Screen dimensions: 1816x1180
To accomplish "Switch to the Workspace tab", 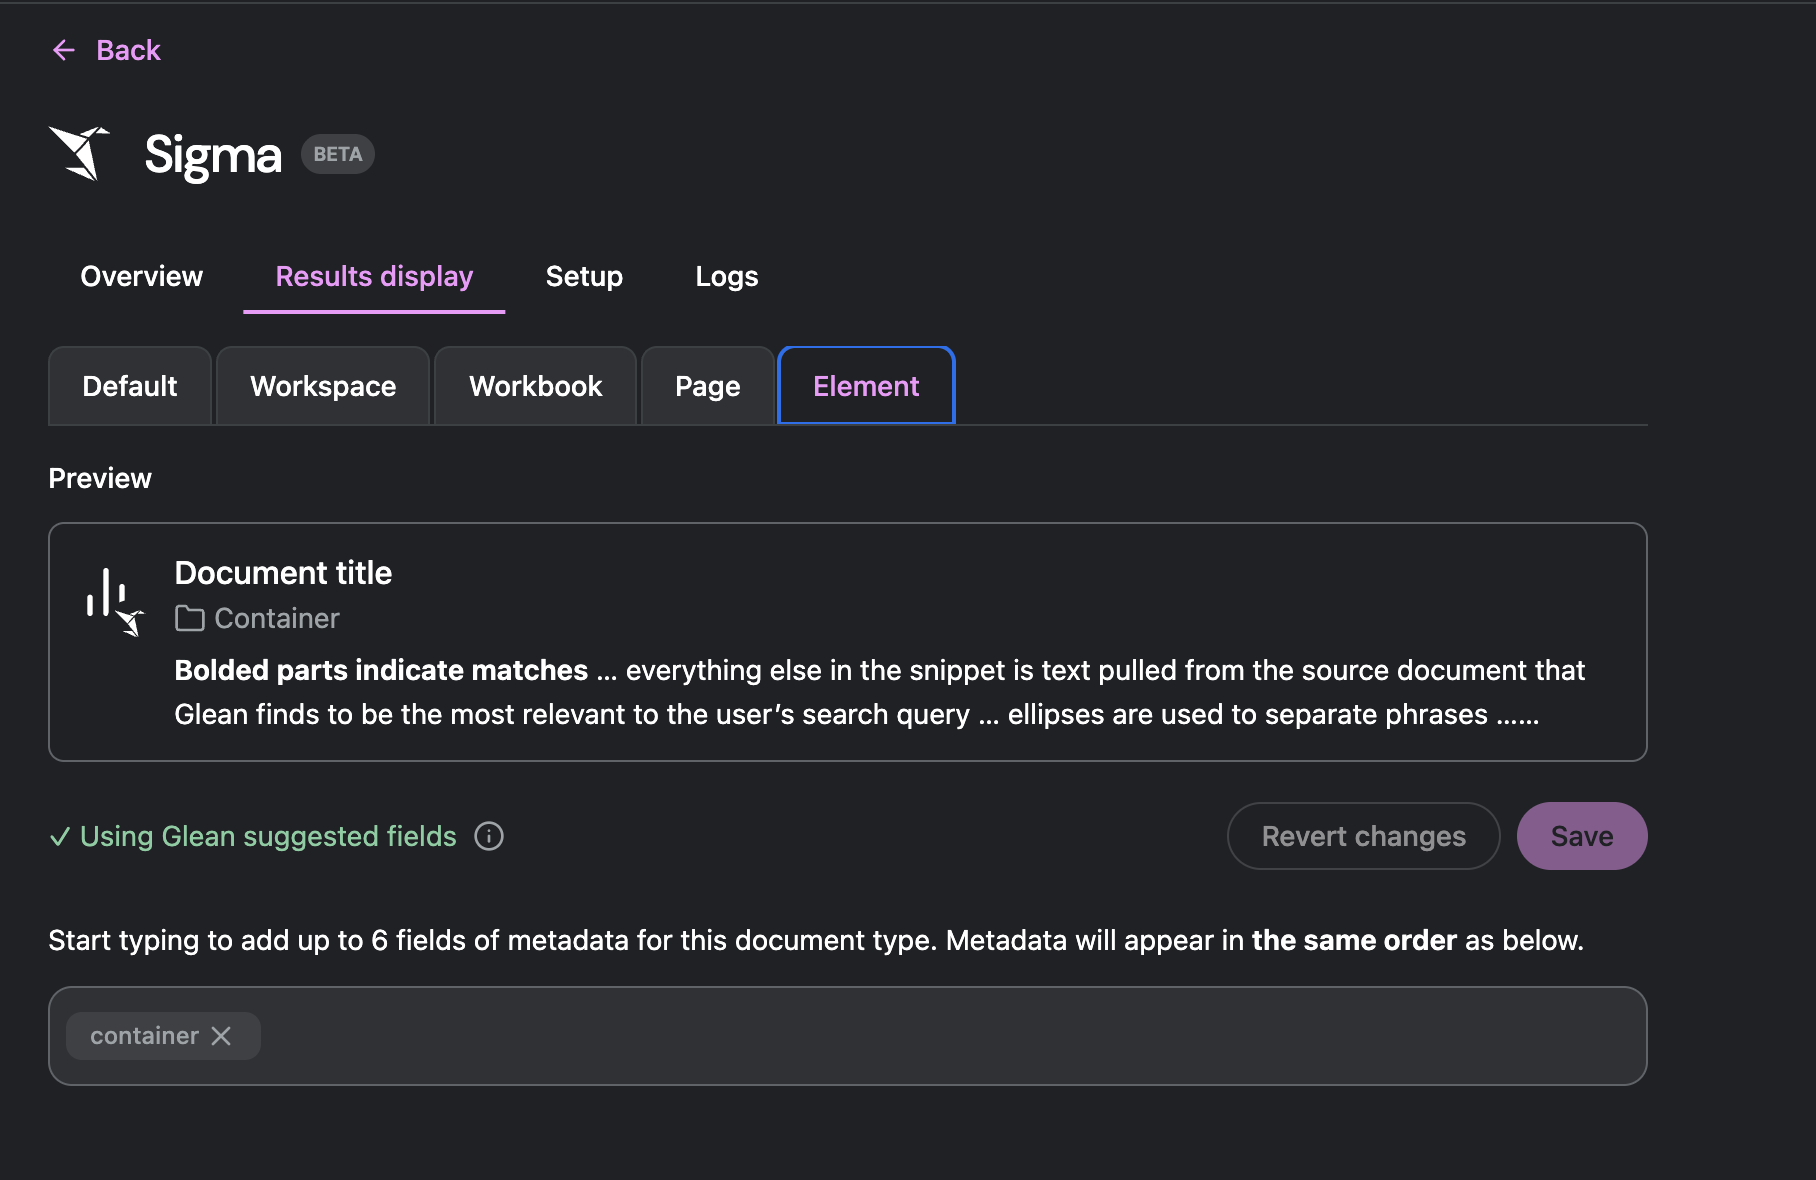I will tap(323, 386).
